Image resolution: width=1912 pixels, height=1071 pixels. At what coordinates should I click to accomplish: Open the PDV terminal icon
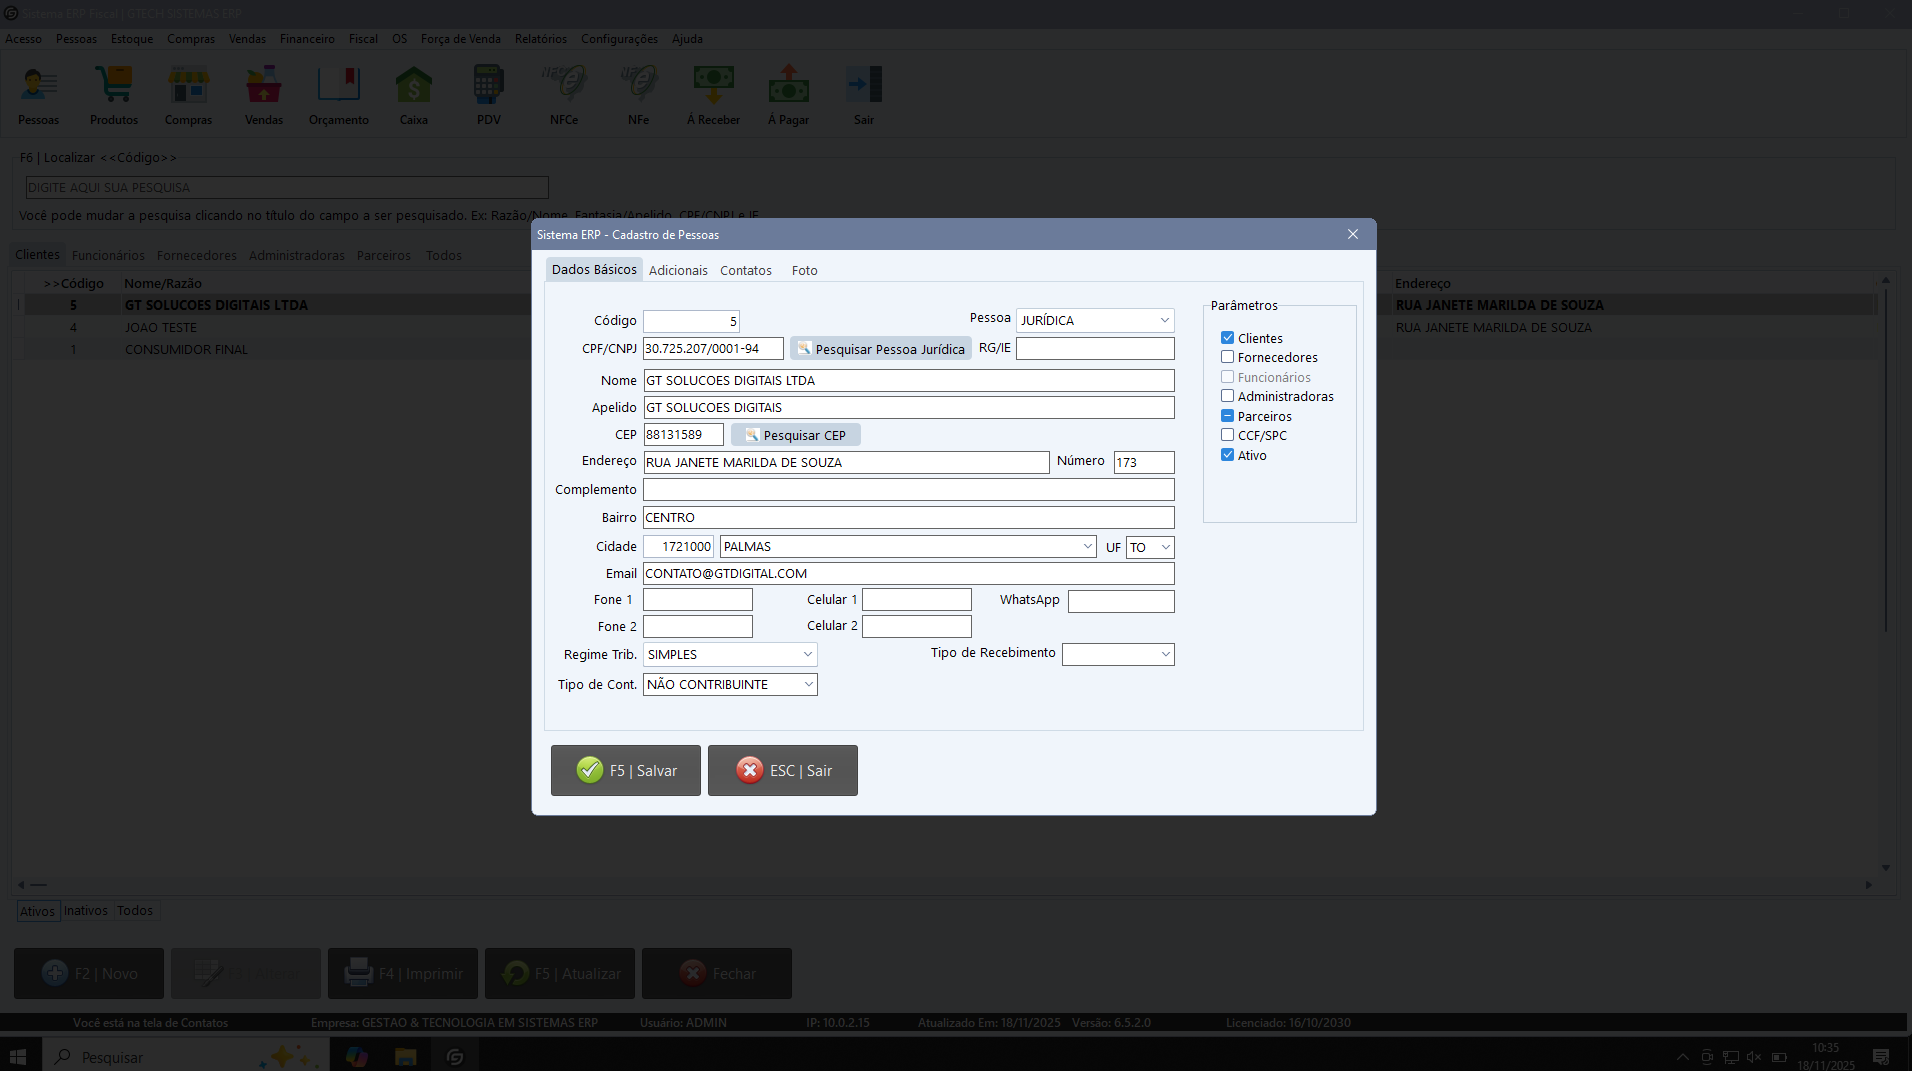tap(488, 86)
